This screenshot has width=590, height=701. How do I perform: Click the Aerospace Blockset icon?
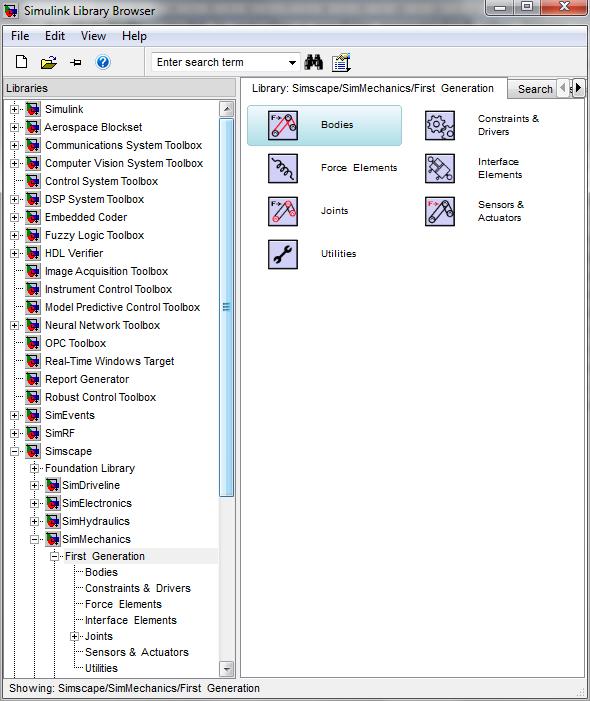tap(33, 127)
